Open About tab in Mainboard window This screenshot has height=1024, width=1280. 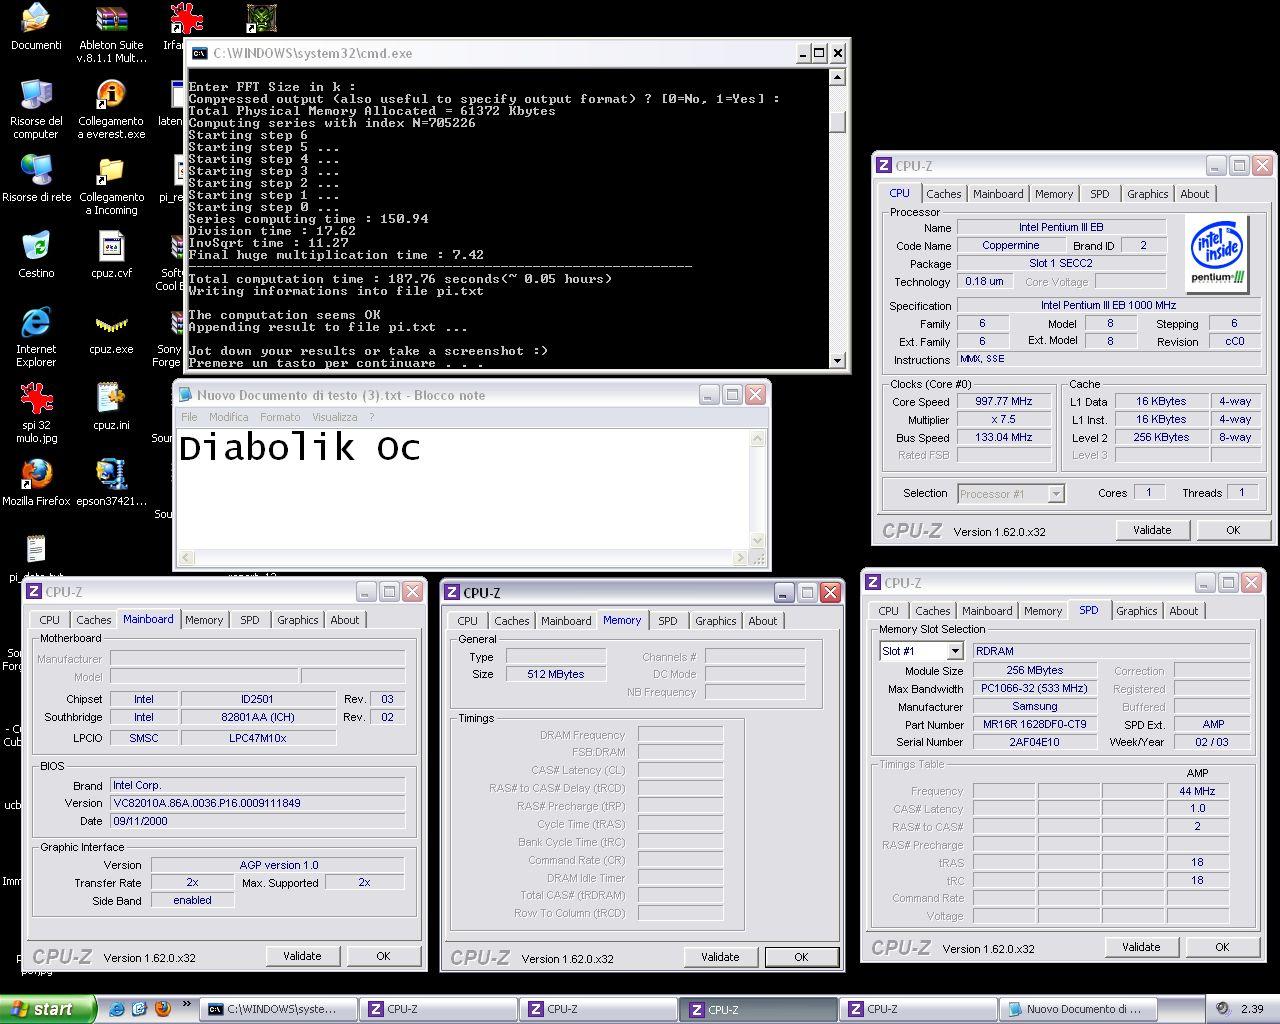(x=344, y=620)
